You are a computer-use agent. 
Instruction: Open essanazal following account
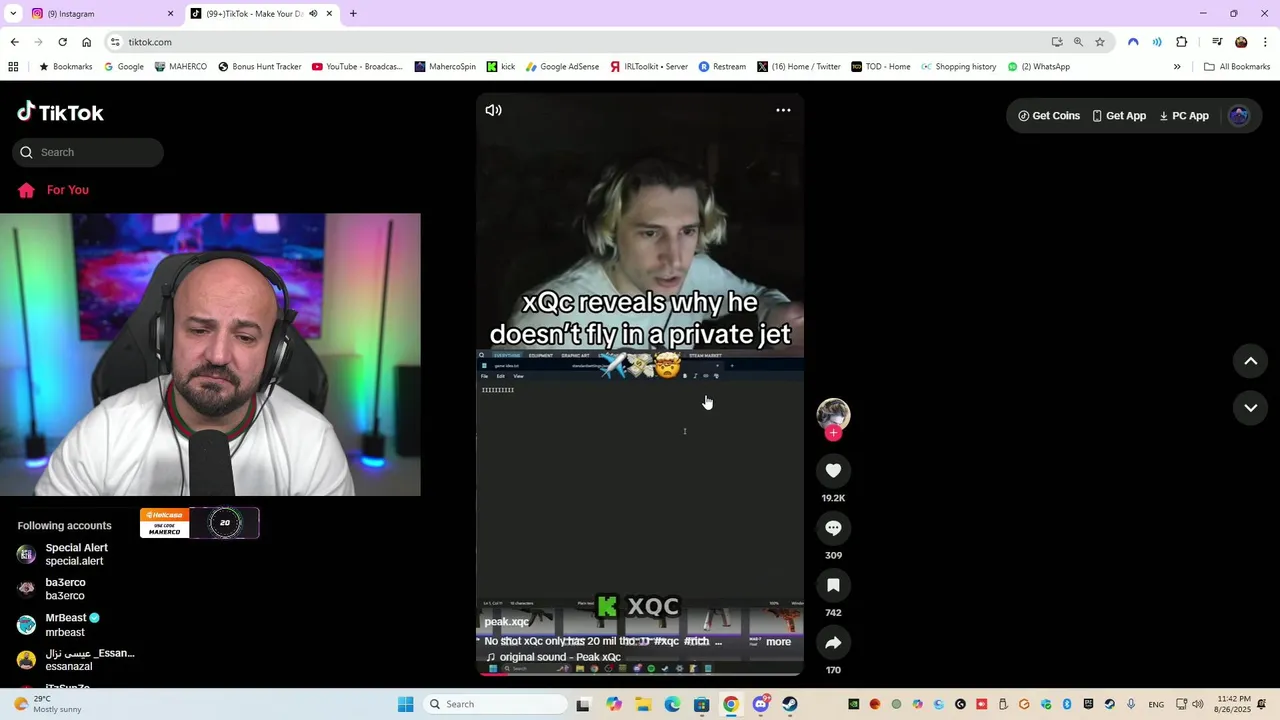point(75,660)
